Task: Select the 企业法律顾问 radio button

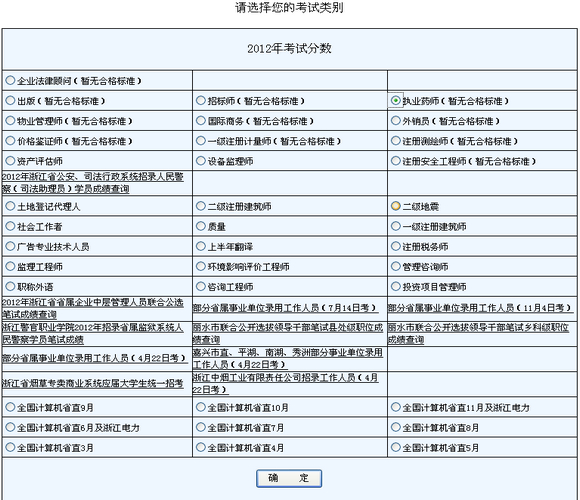Action: 10,80
